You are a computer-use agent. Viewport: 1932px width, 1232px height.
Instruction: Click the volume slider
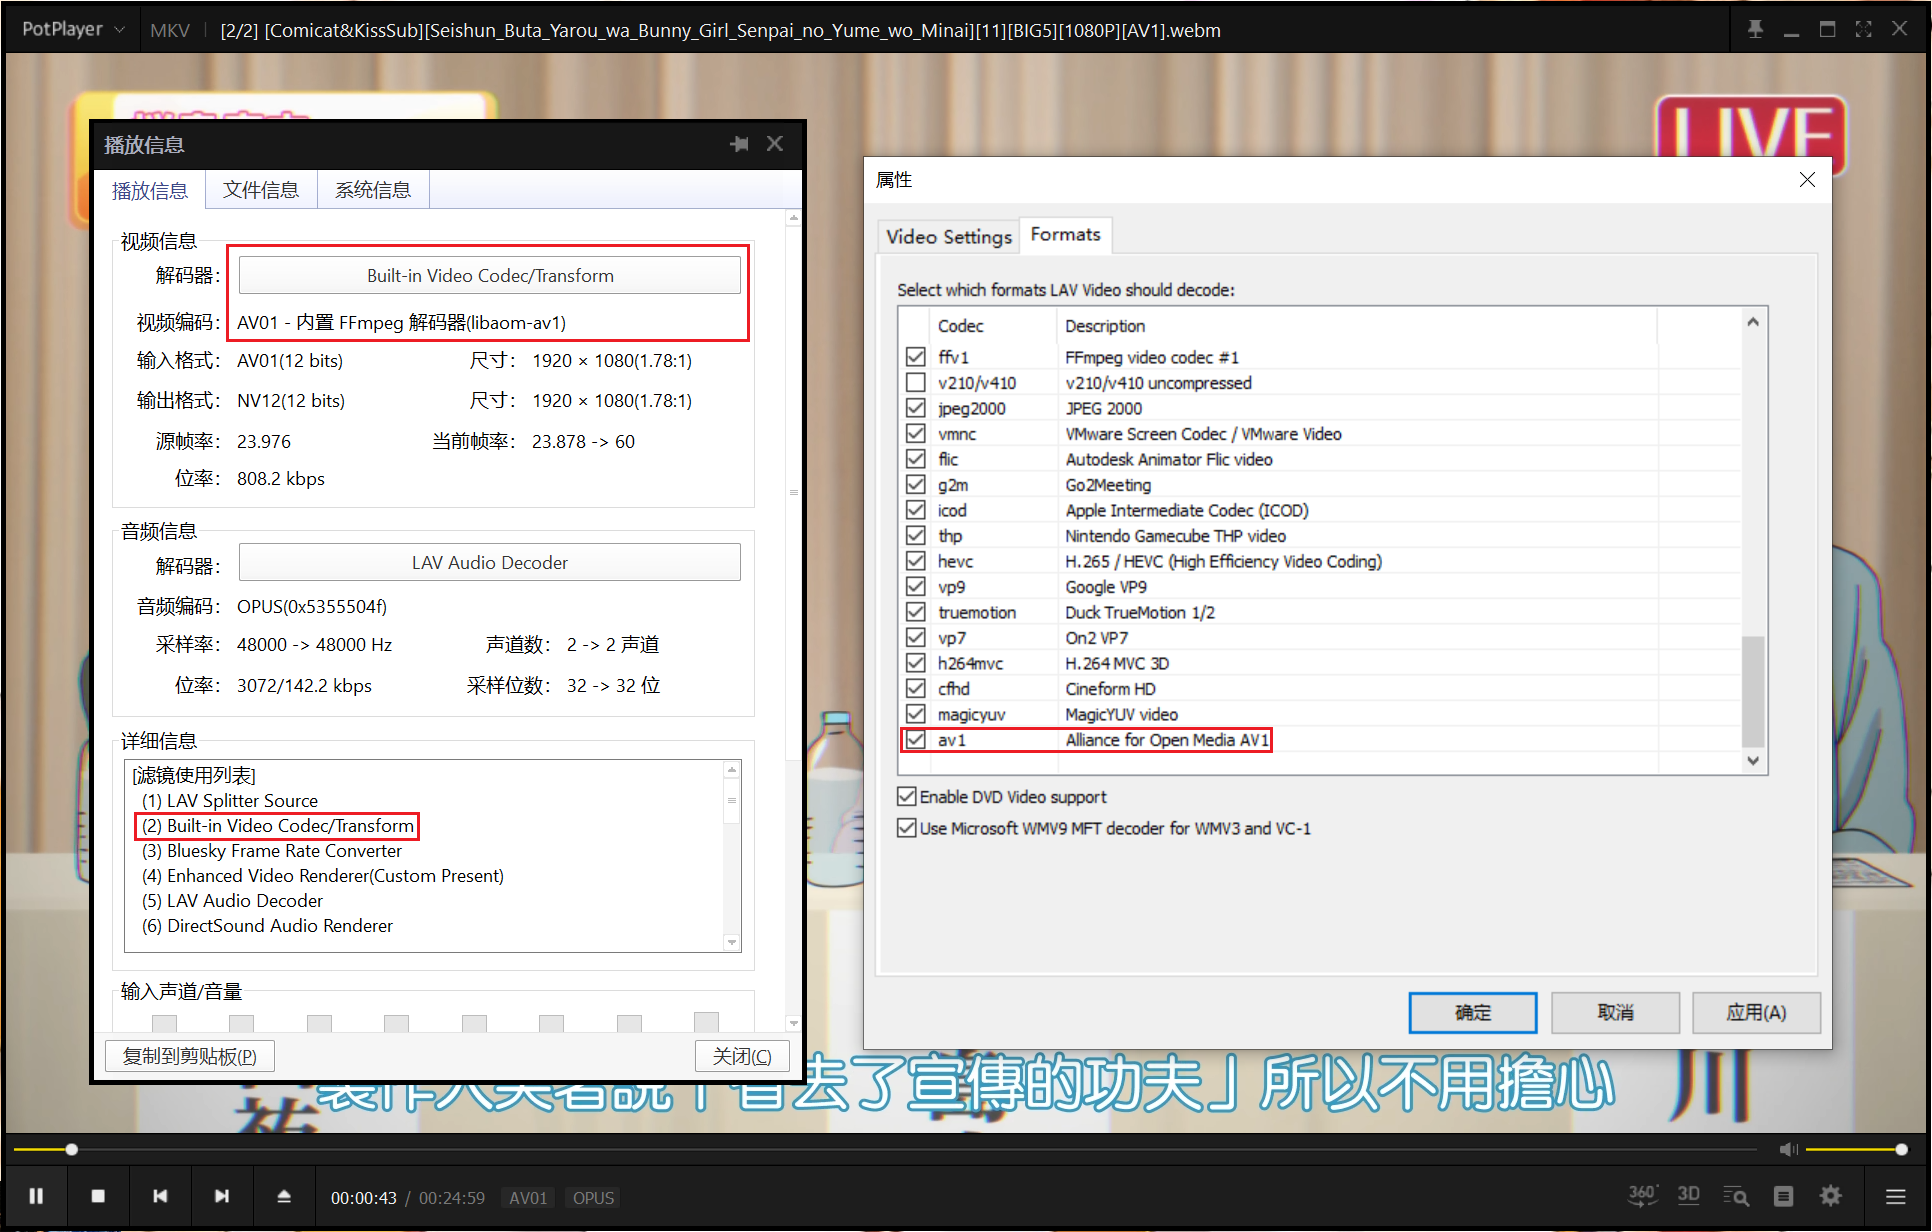[x=1856, y=1149]
